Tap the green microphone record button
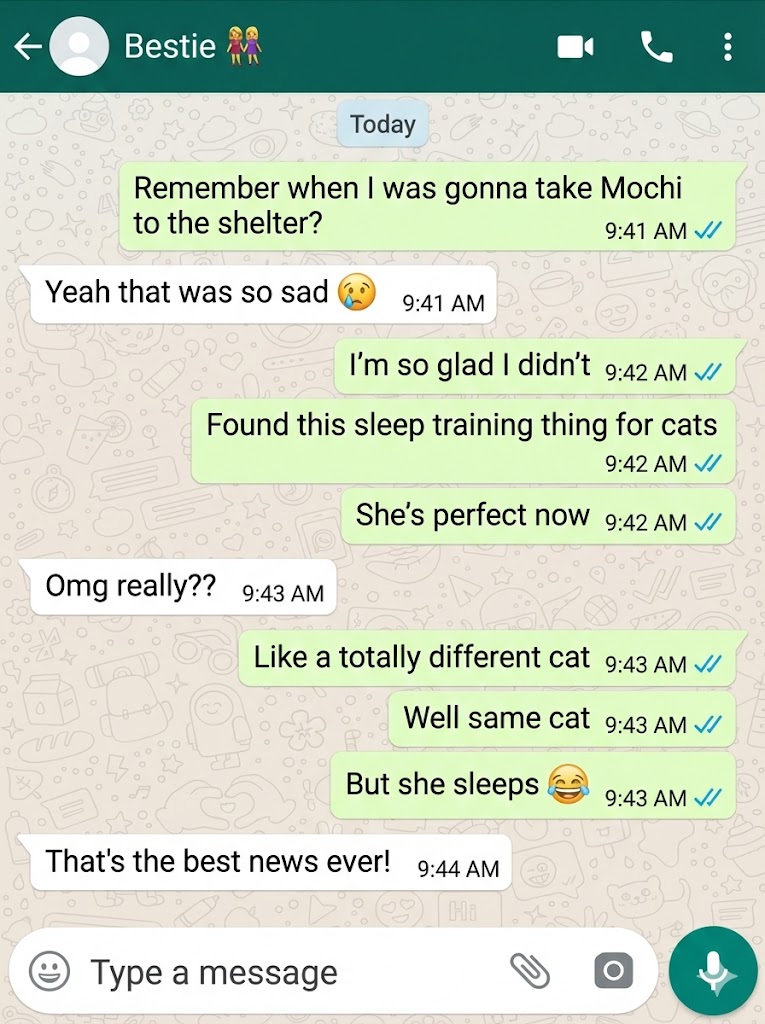765x1024 pixels. [713, 970]
